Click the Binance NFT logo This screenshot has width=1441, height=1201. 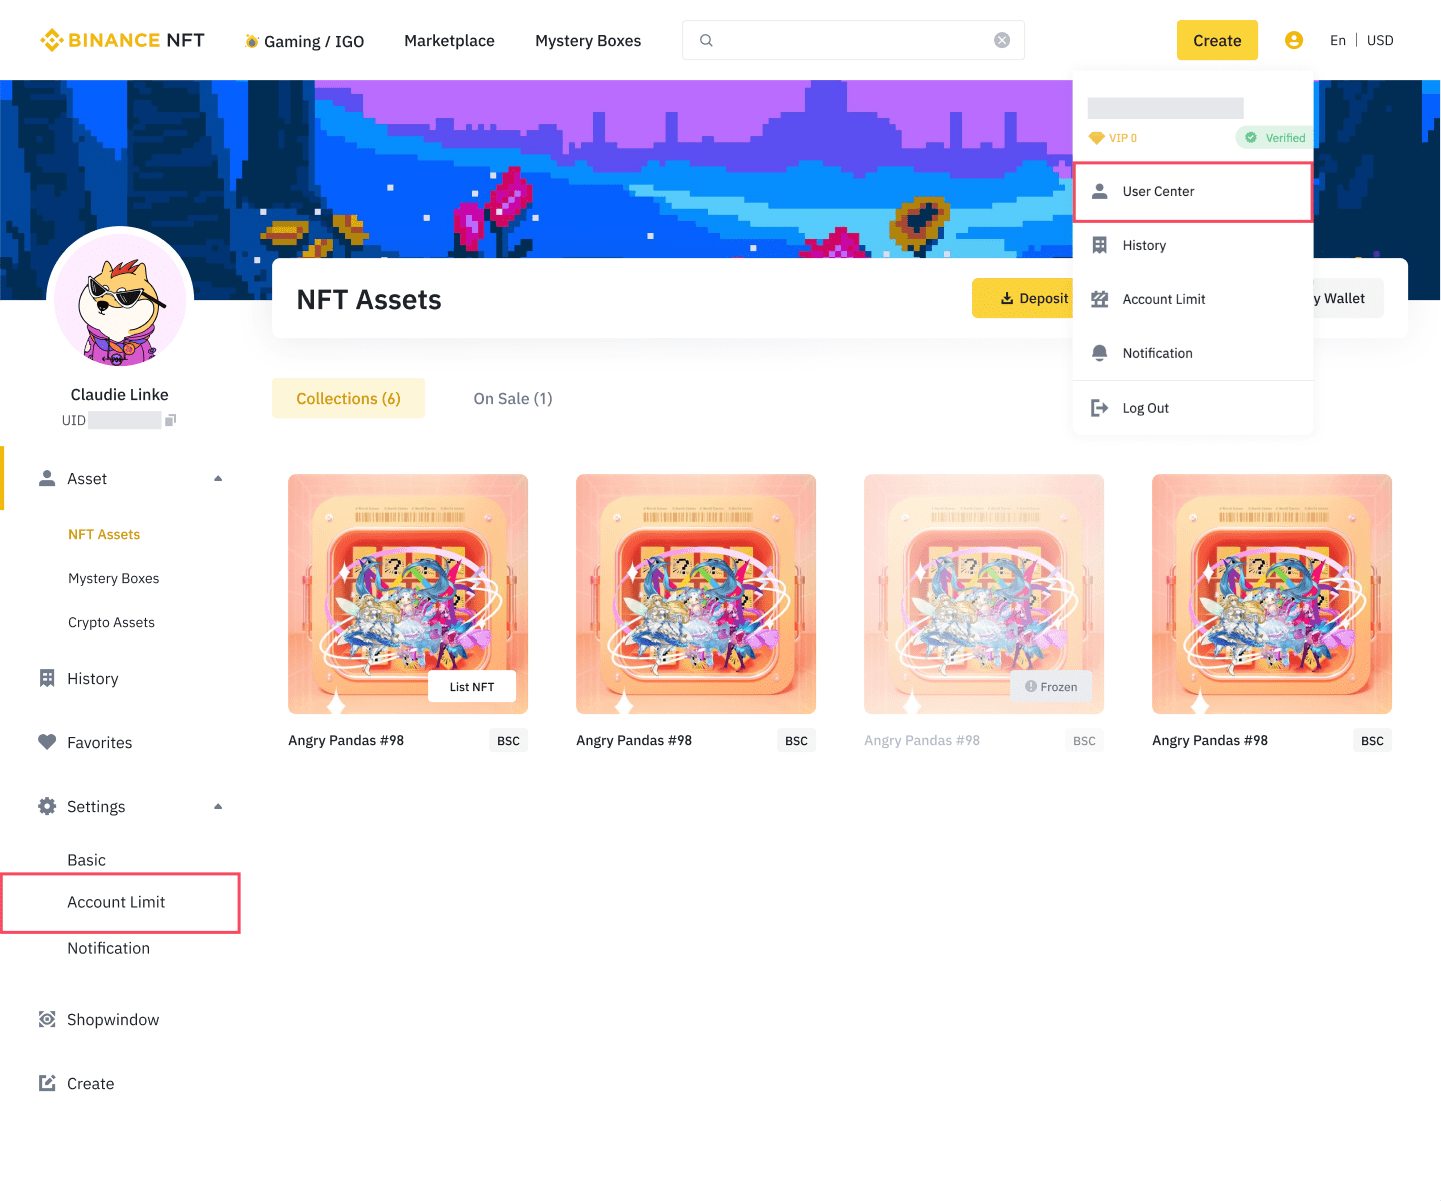[122, 40]
